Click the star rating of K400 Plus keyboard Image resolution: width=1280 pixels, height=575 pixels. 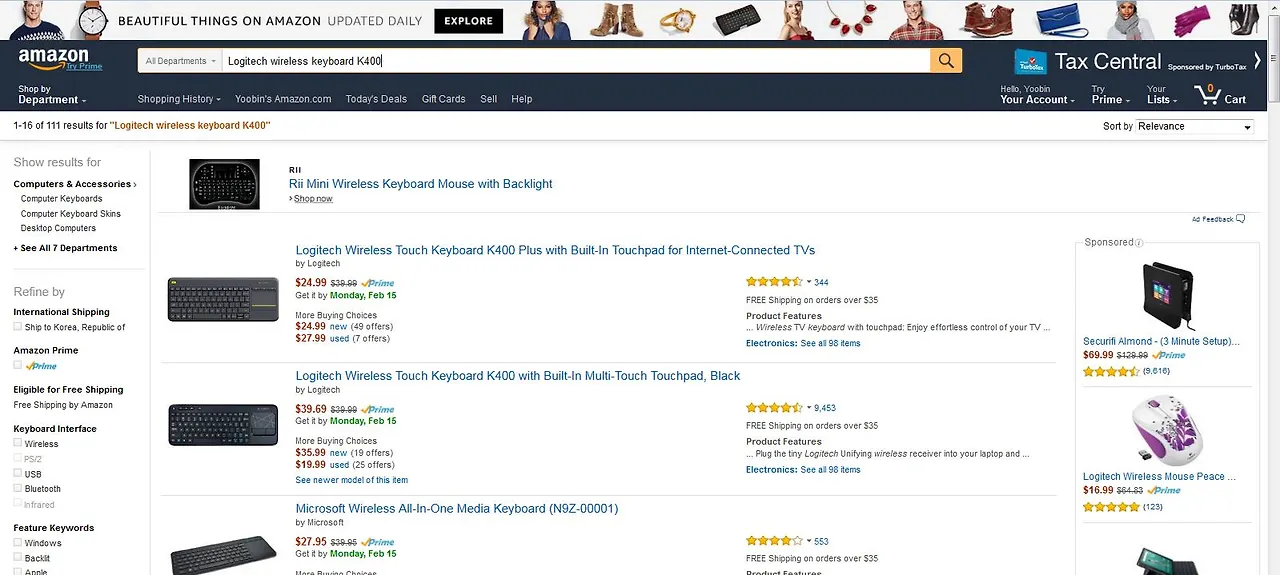[x=773, y=282]
